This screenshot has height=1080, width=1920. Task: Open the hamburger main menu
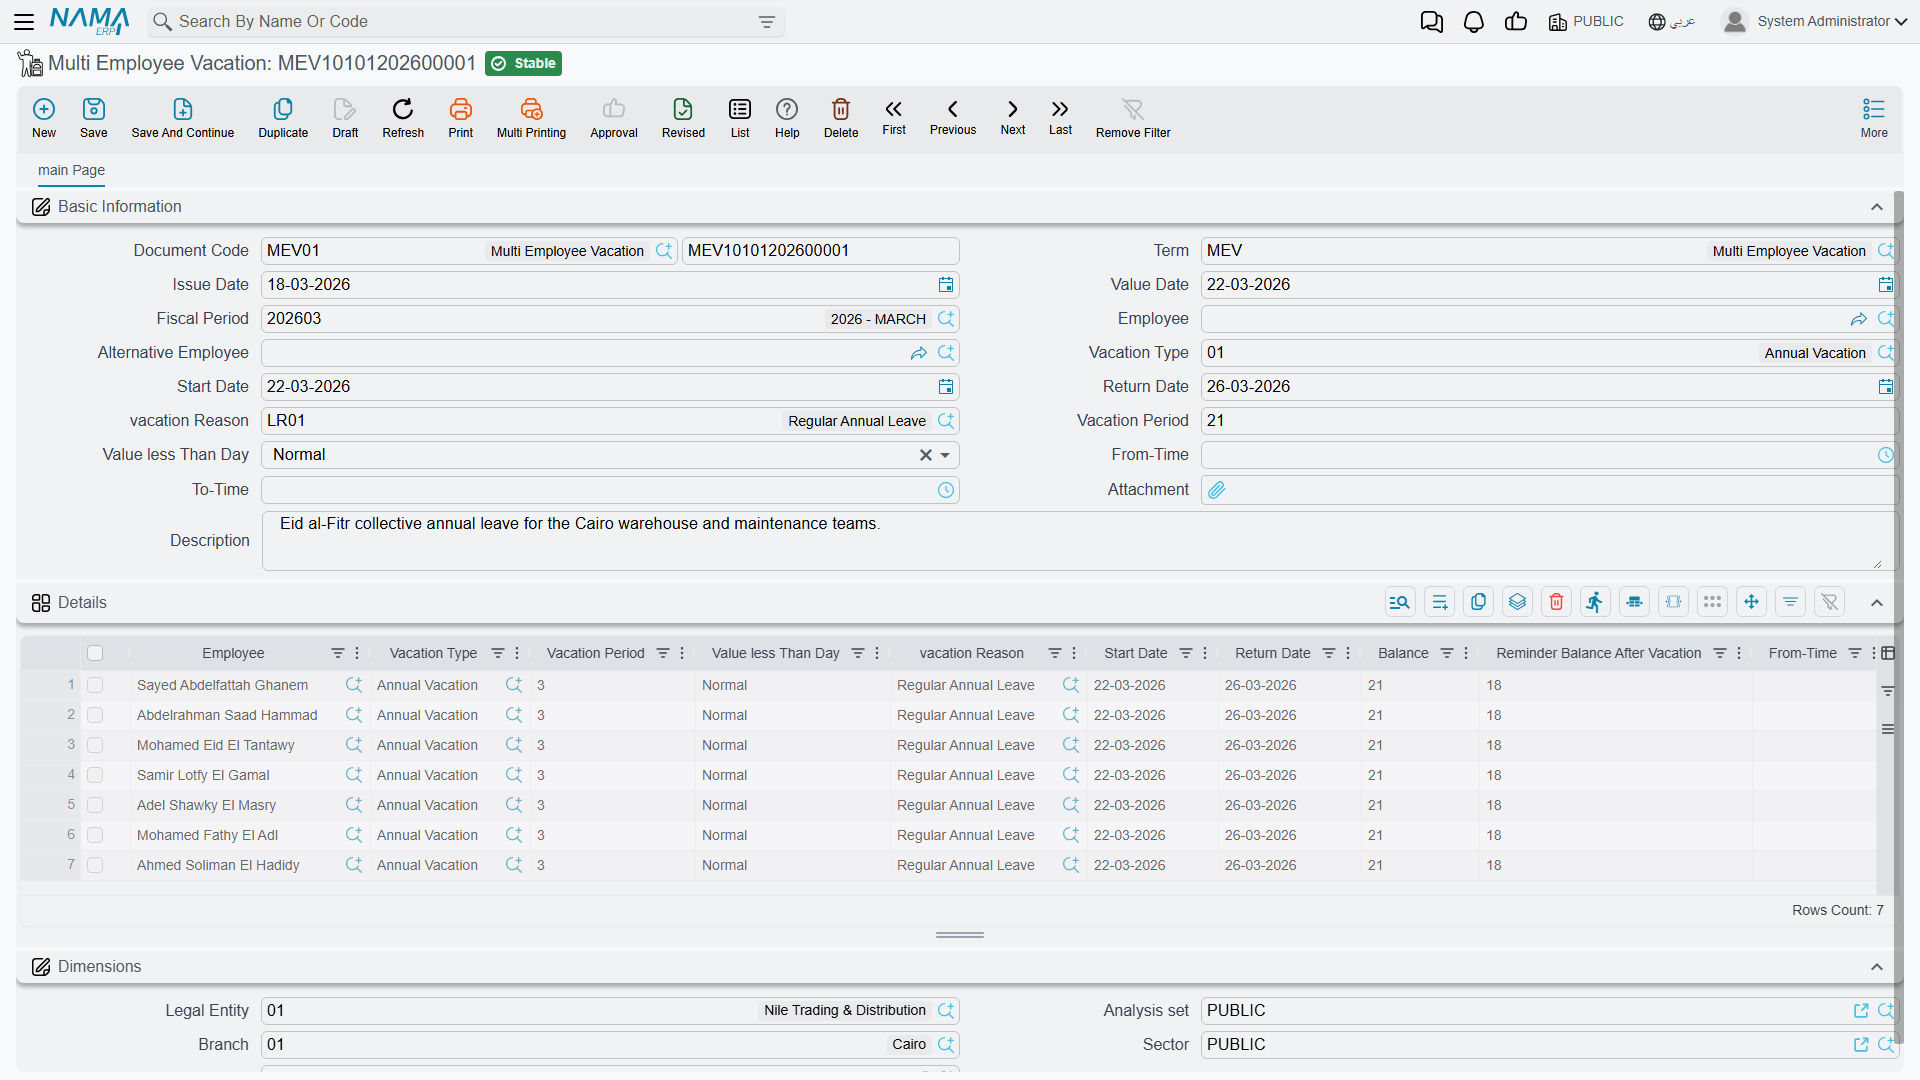(x=24, y=21)
